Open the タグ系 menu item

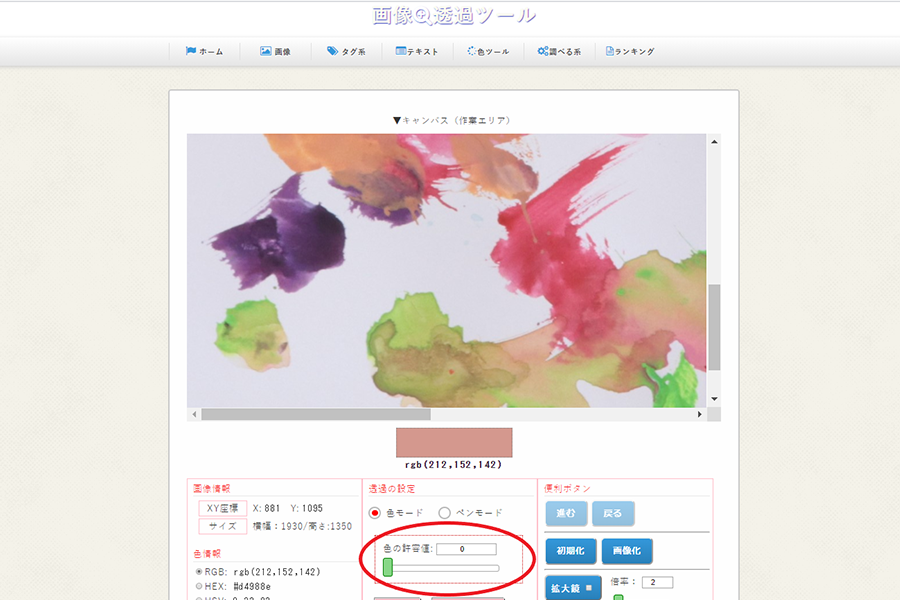[346, 51]
